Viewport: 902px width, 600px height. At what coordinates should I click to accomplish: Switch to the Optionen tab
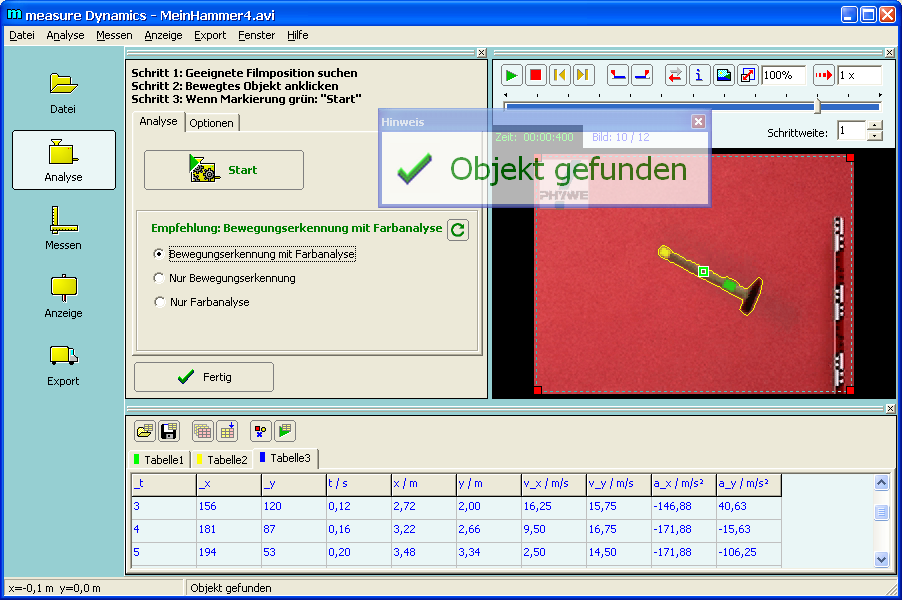click(212, 123)
